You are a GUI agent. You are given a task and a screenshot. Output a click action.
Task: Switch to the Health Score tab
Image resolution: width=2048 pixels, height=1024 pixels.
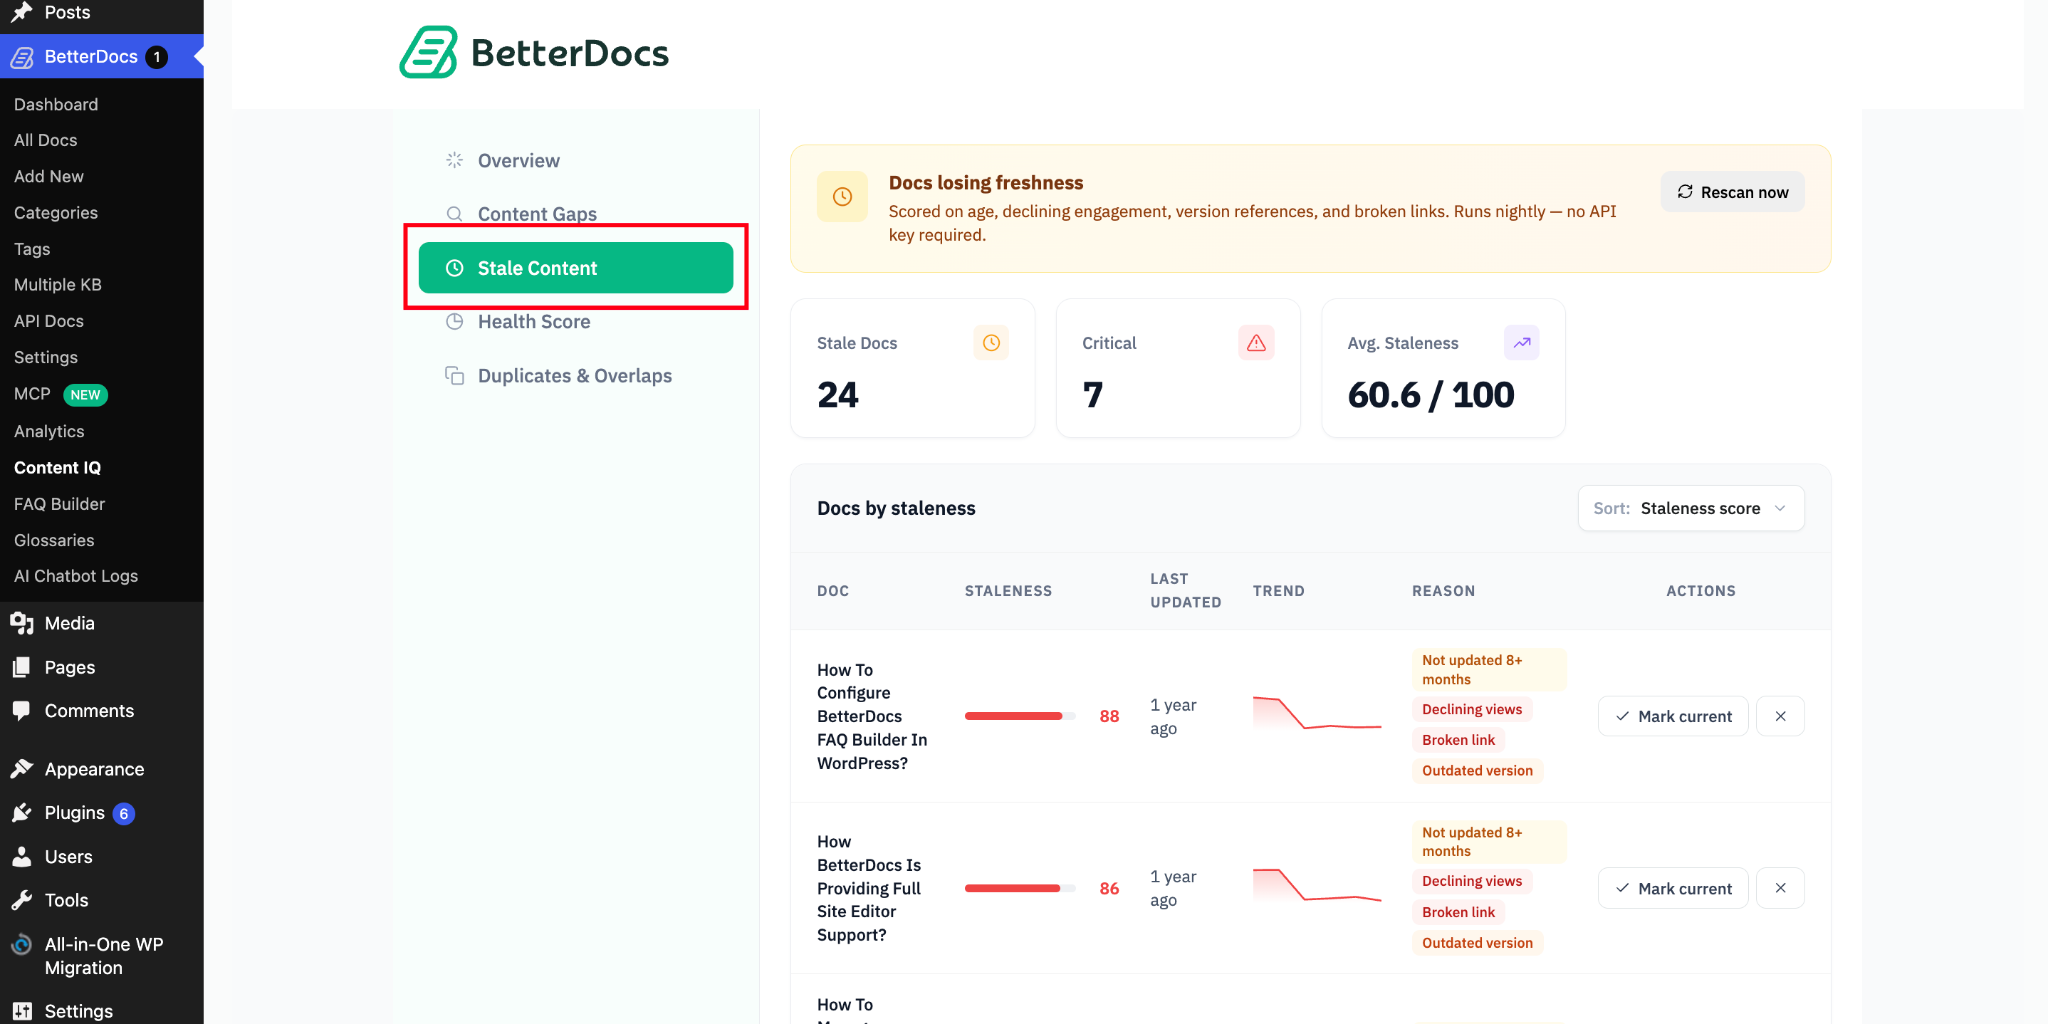576,322
